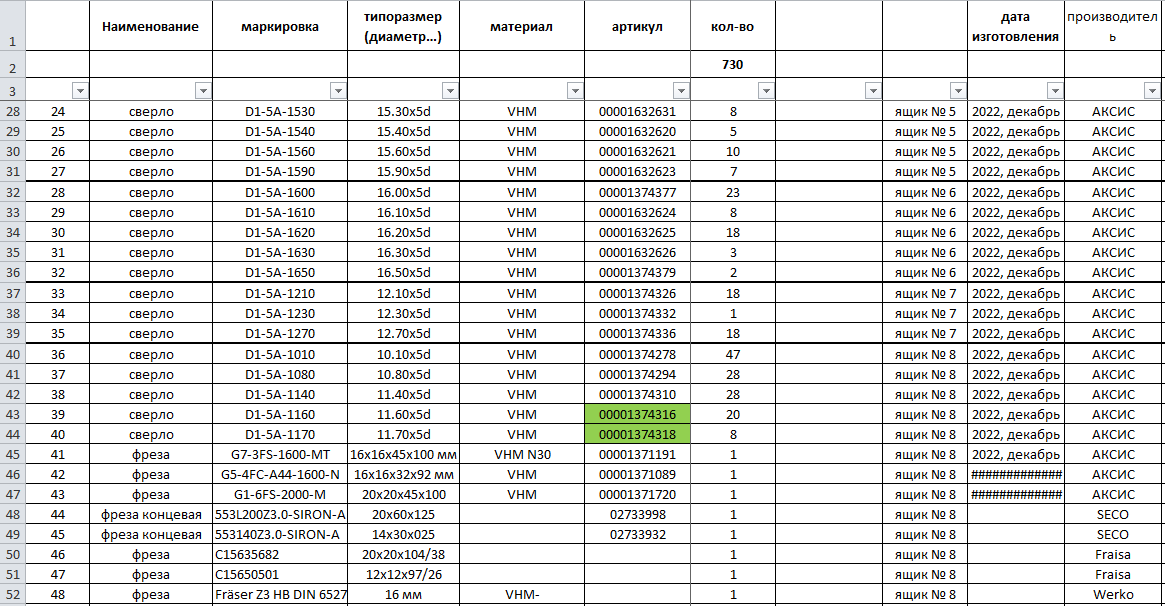Image resolution: width=1165 pixels, height=606 pixels.
Task: Click the дата изготовления header cell
Action: pyautogui.click(x=1015, y=27)
